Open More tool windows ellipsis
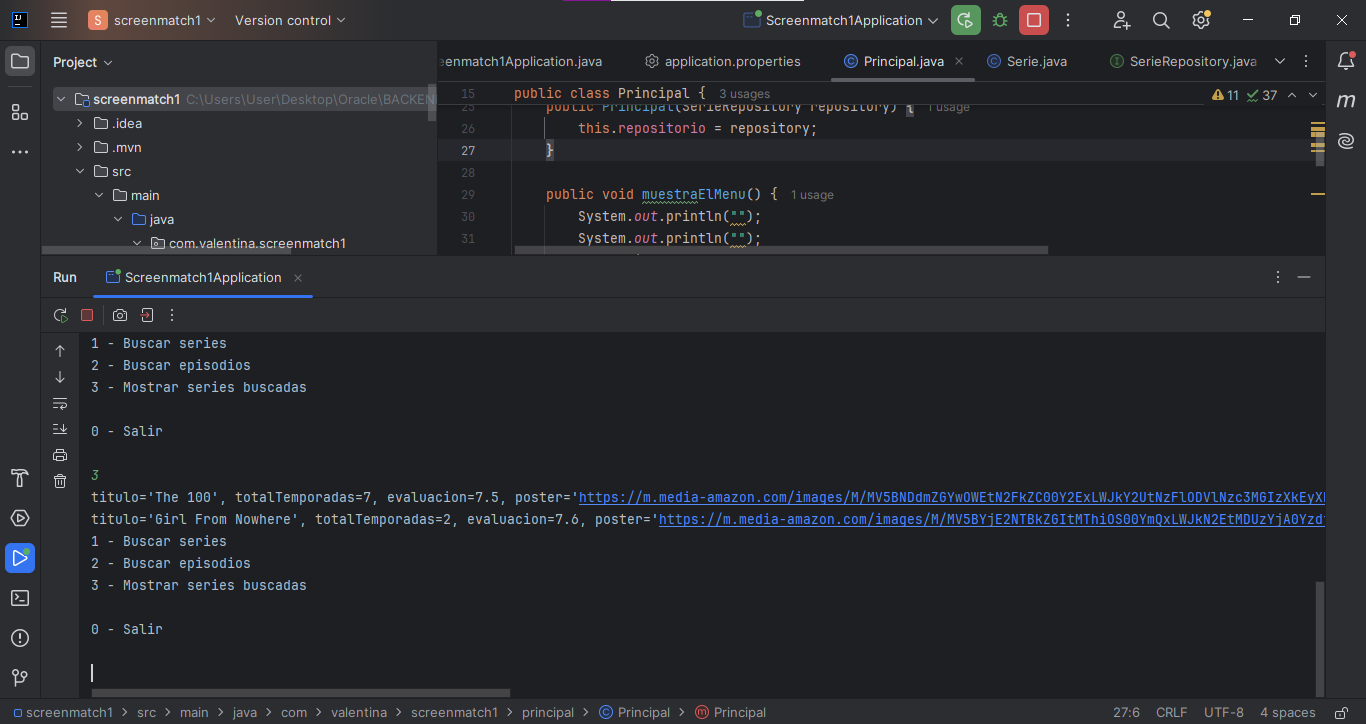 pos(20,152)
